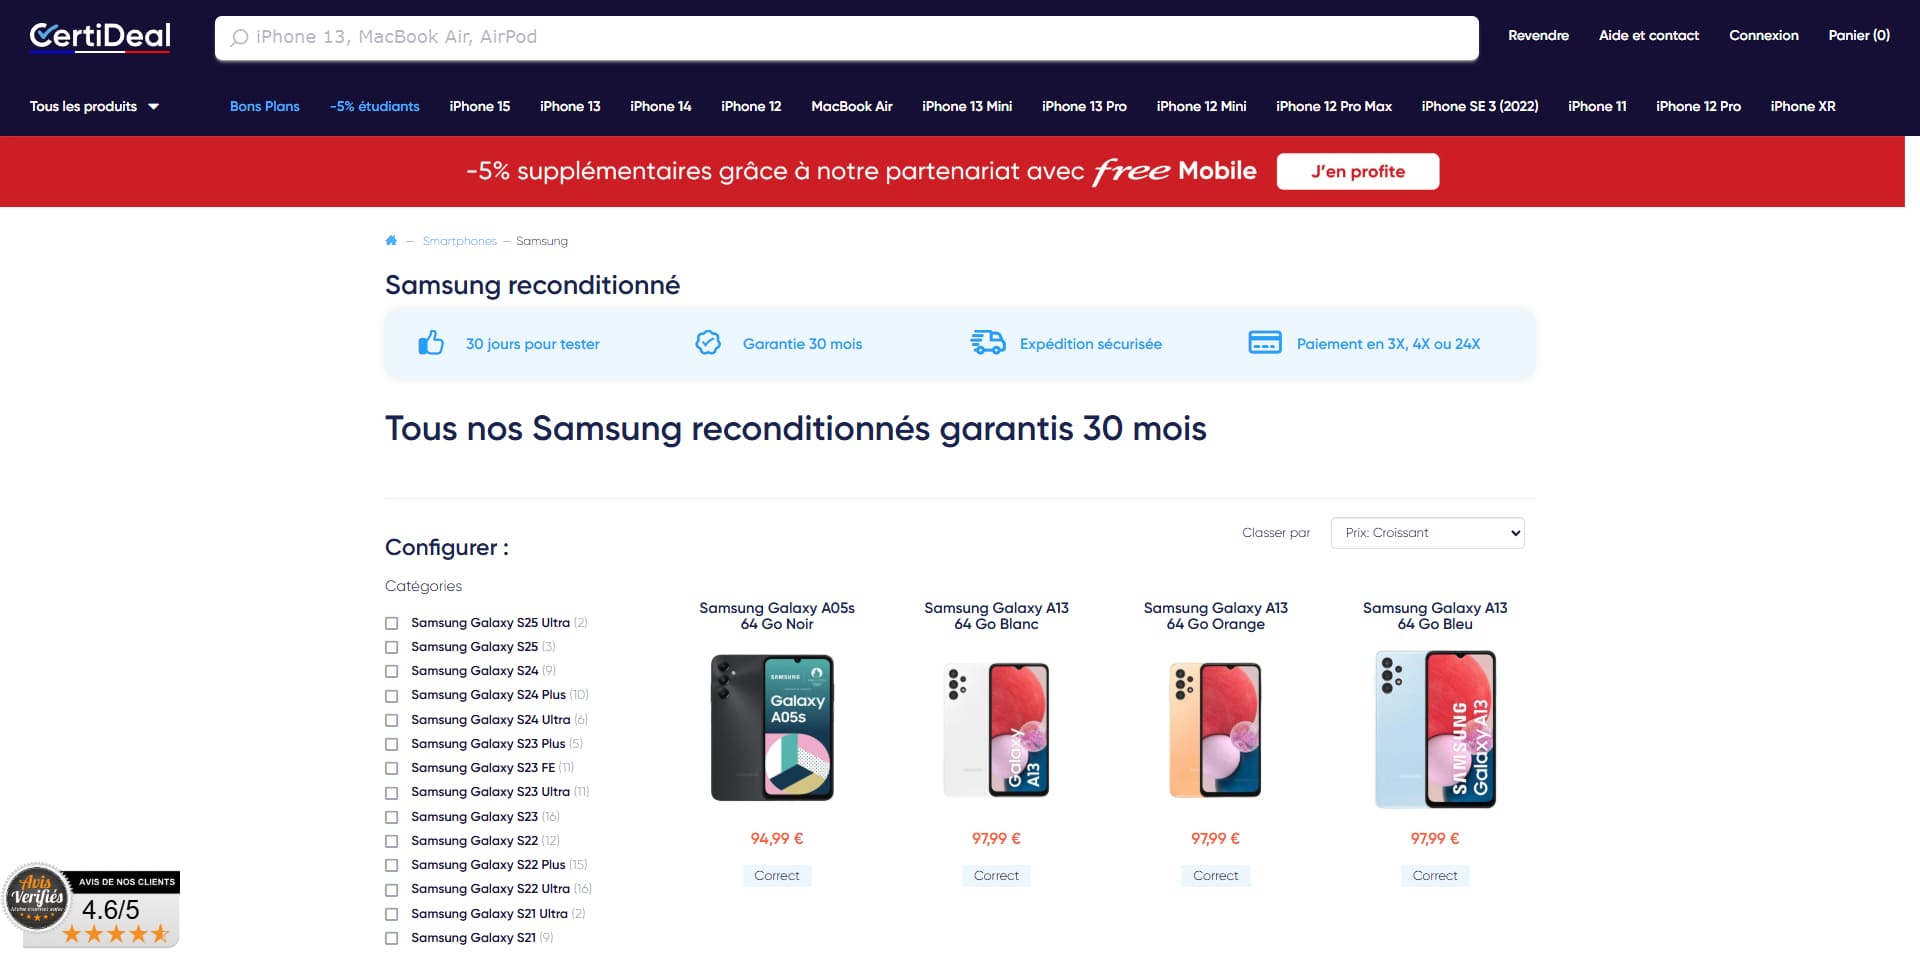Click the Garantie 30 mois badge icon
The height and width of the screenshot is (953, 1920).
[708, 343]
